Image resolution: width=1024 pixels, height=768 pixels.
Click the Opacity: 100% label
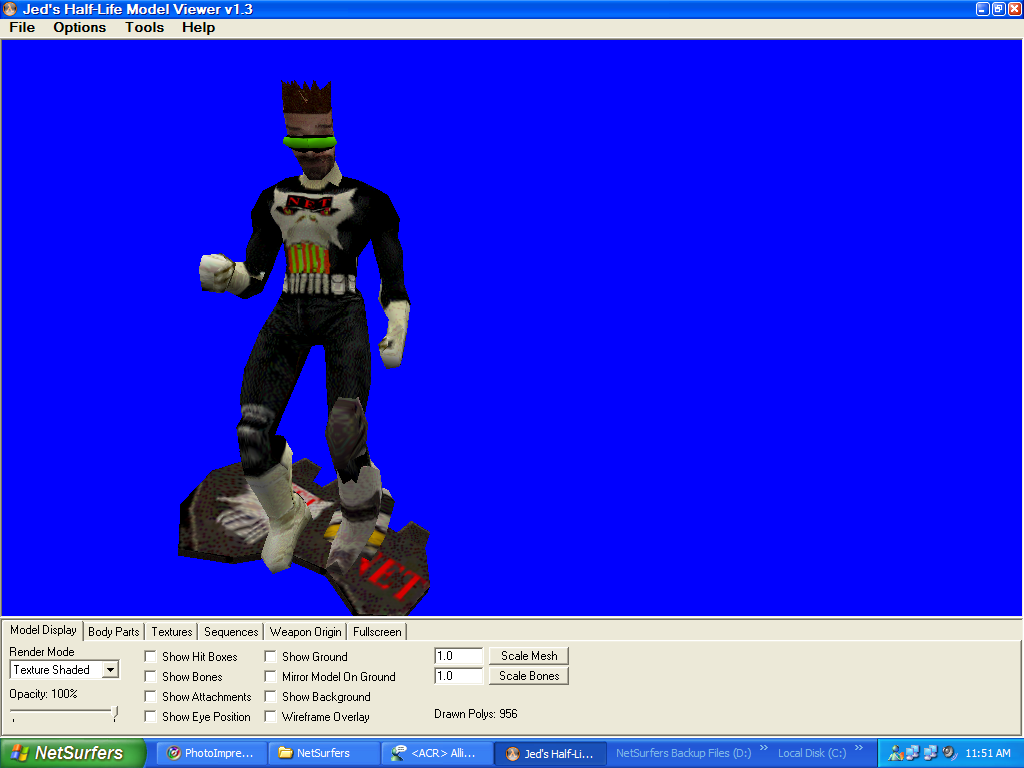[43, 694]
